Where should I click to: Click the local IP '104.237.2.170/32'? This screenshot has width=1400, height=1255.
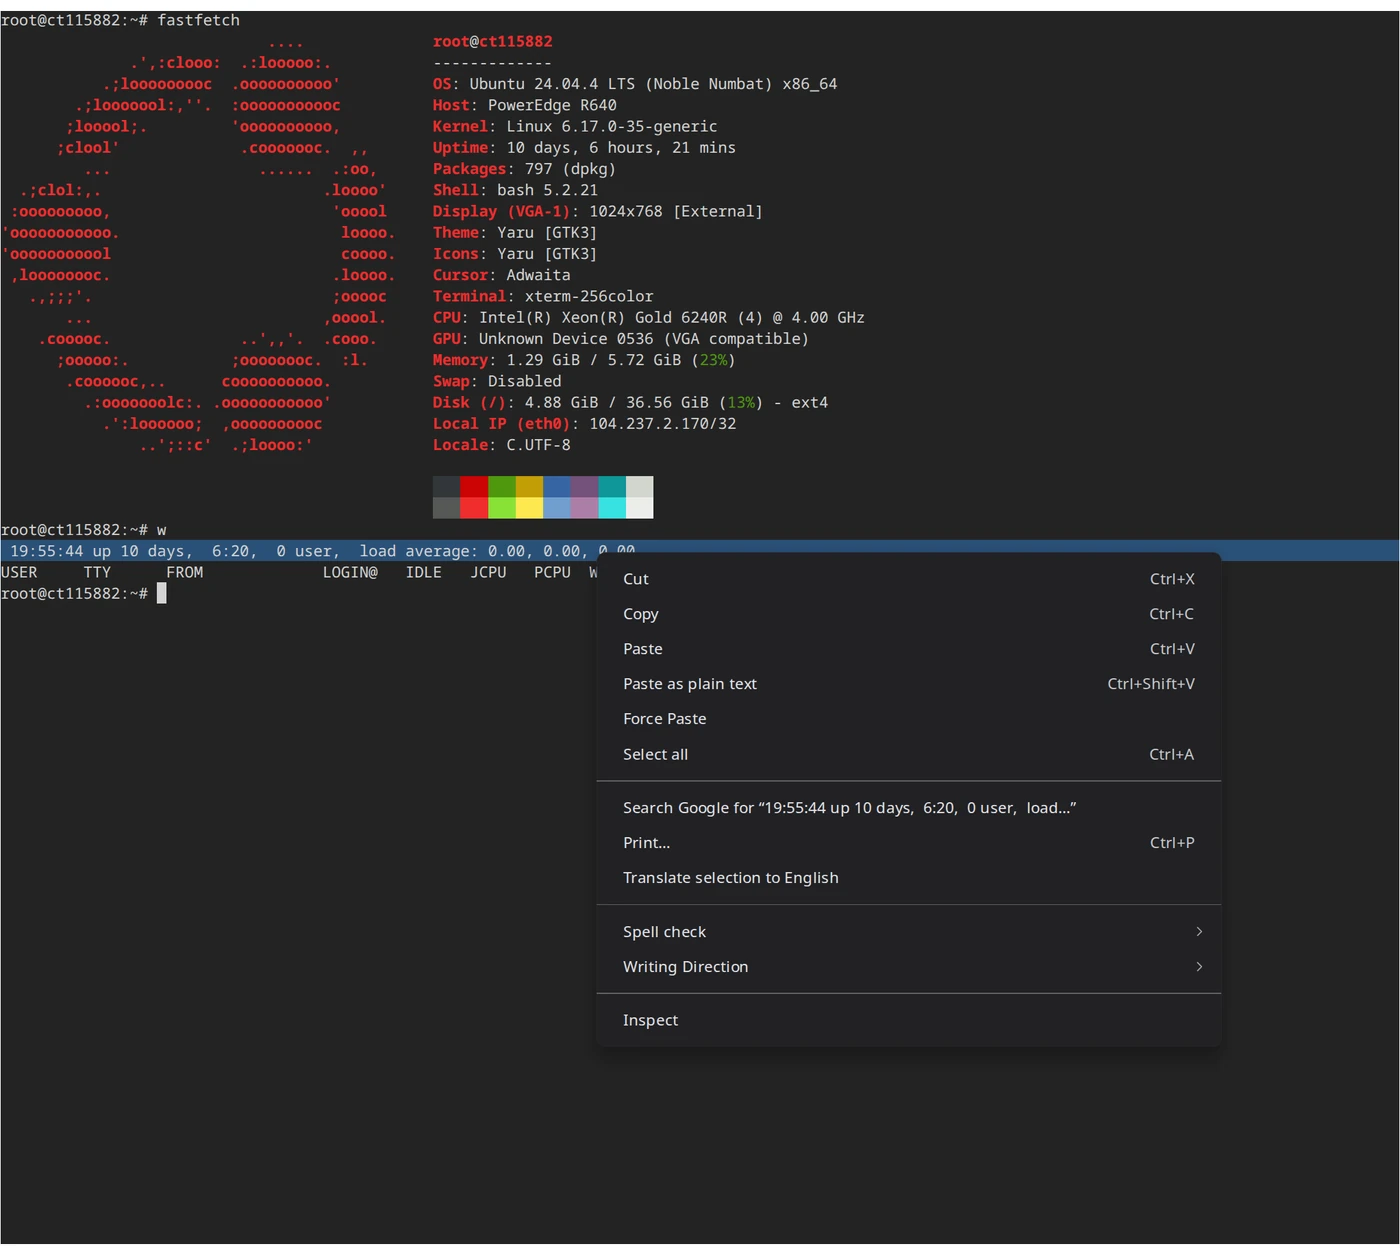click(663, 424)
